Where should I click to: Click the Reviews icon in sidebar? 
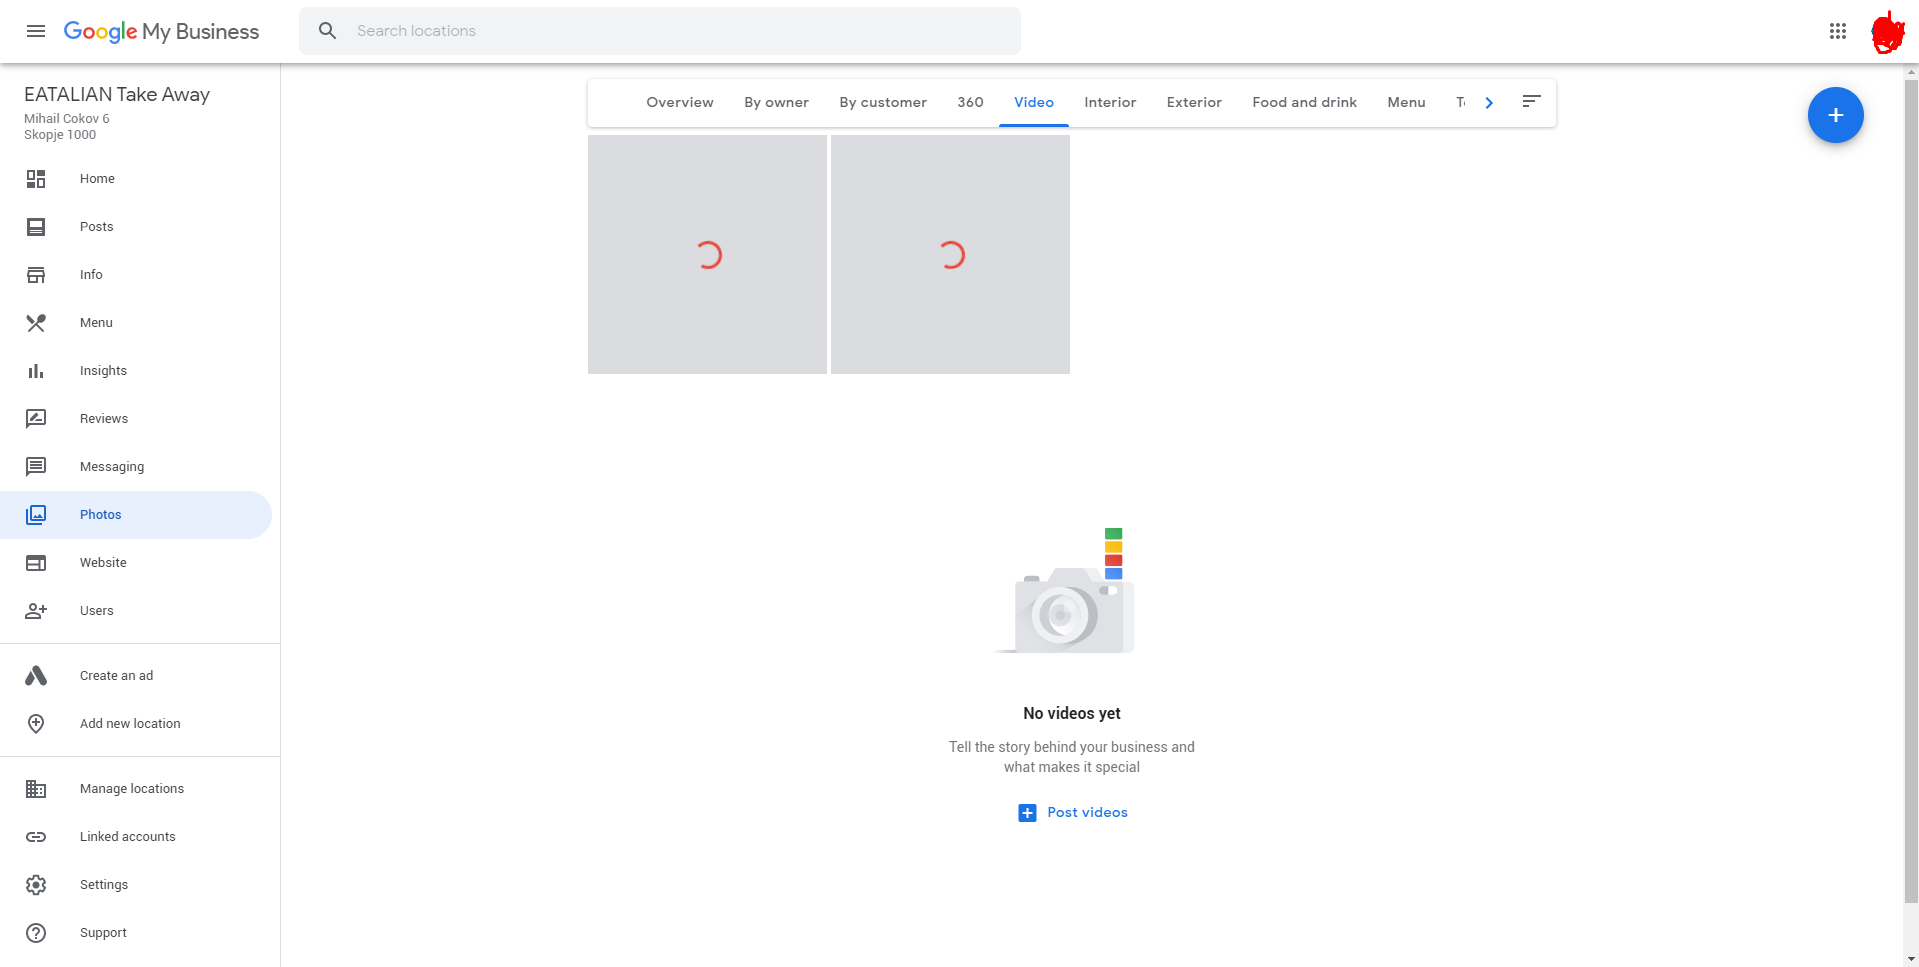[x=36, y=419]
